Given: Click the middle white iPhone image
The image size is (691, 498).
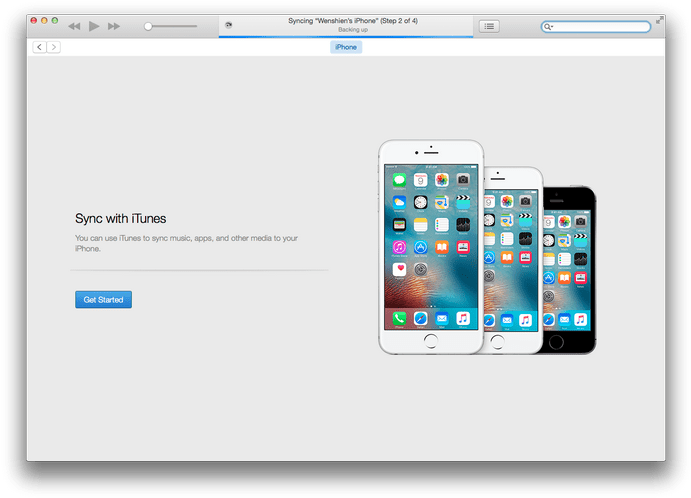Looking at the screenshot, I should tap(514, 260).
